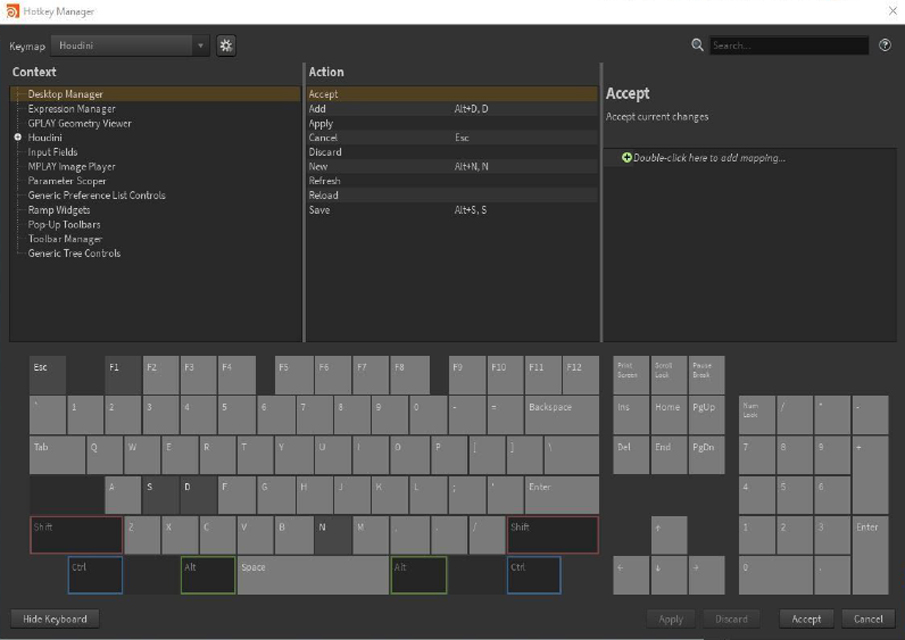Select Expression Manager in Context tree
The image size is (905, 640).
[71, 109]
